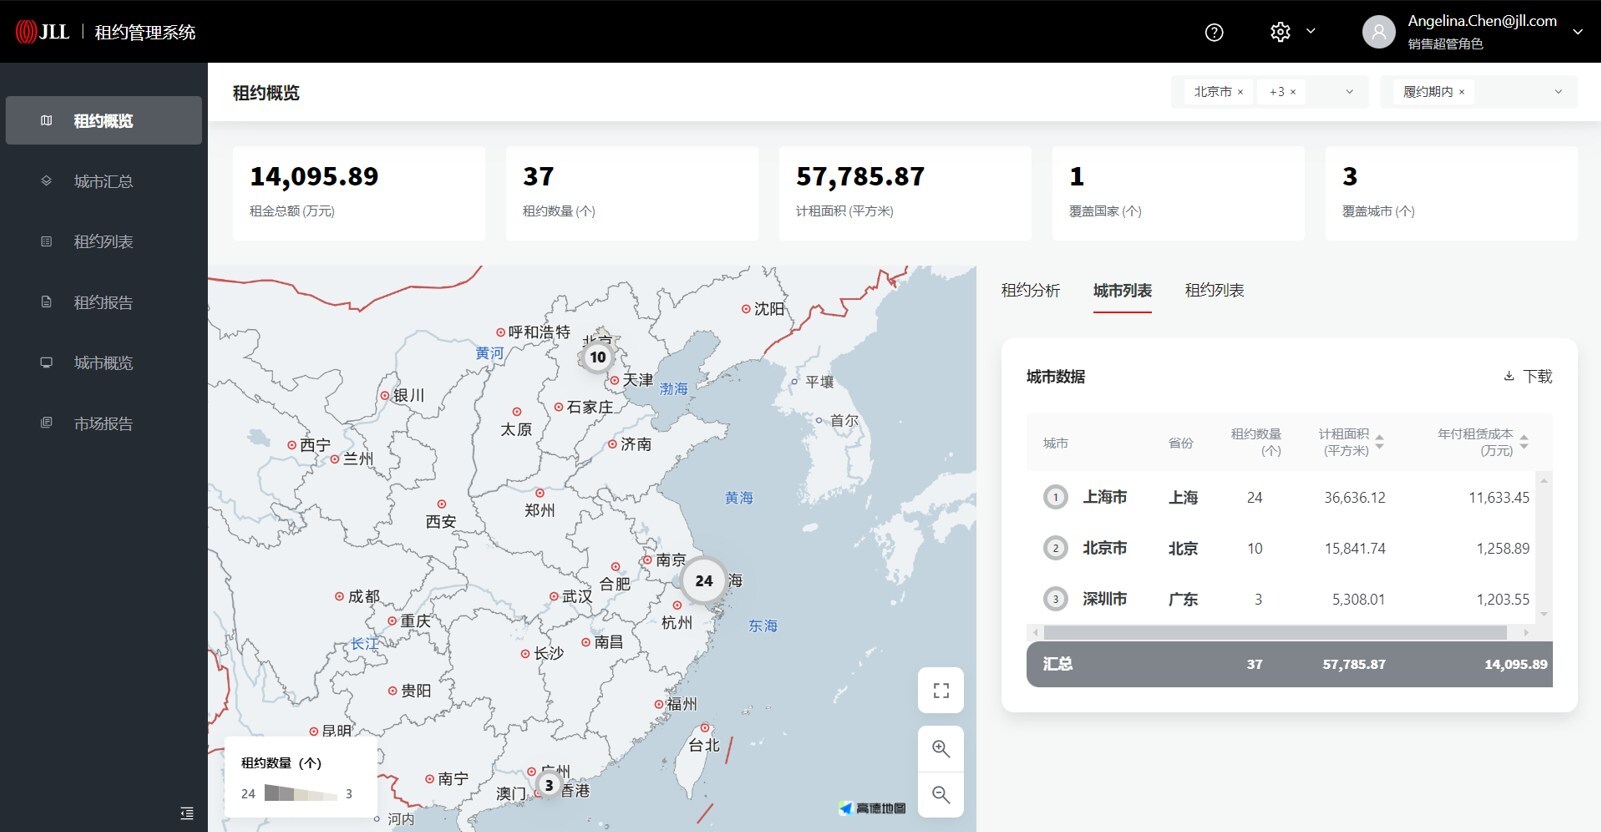Screen dimensions: 1601x832
Task: Open 城市汇总 in the sidebar
Action: point(103,181)
